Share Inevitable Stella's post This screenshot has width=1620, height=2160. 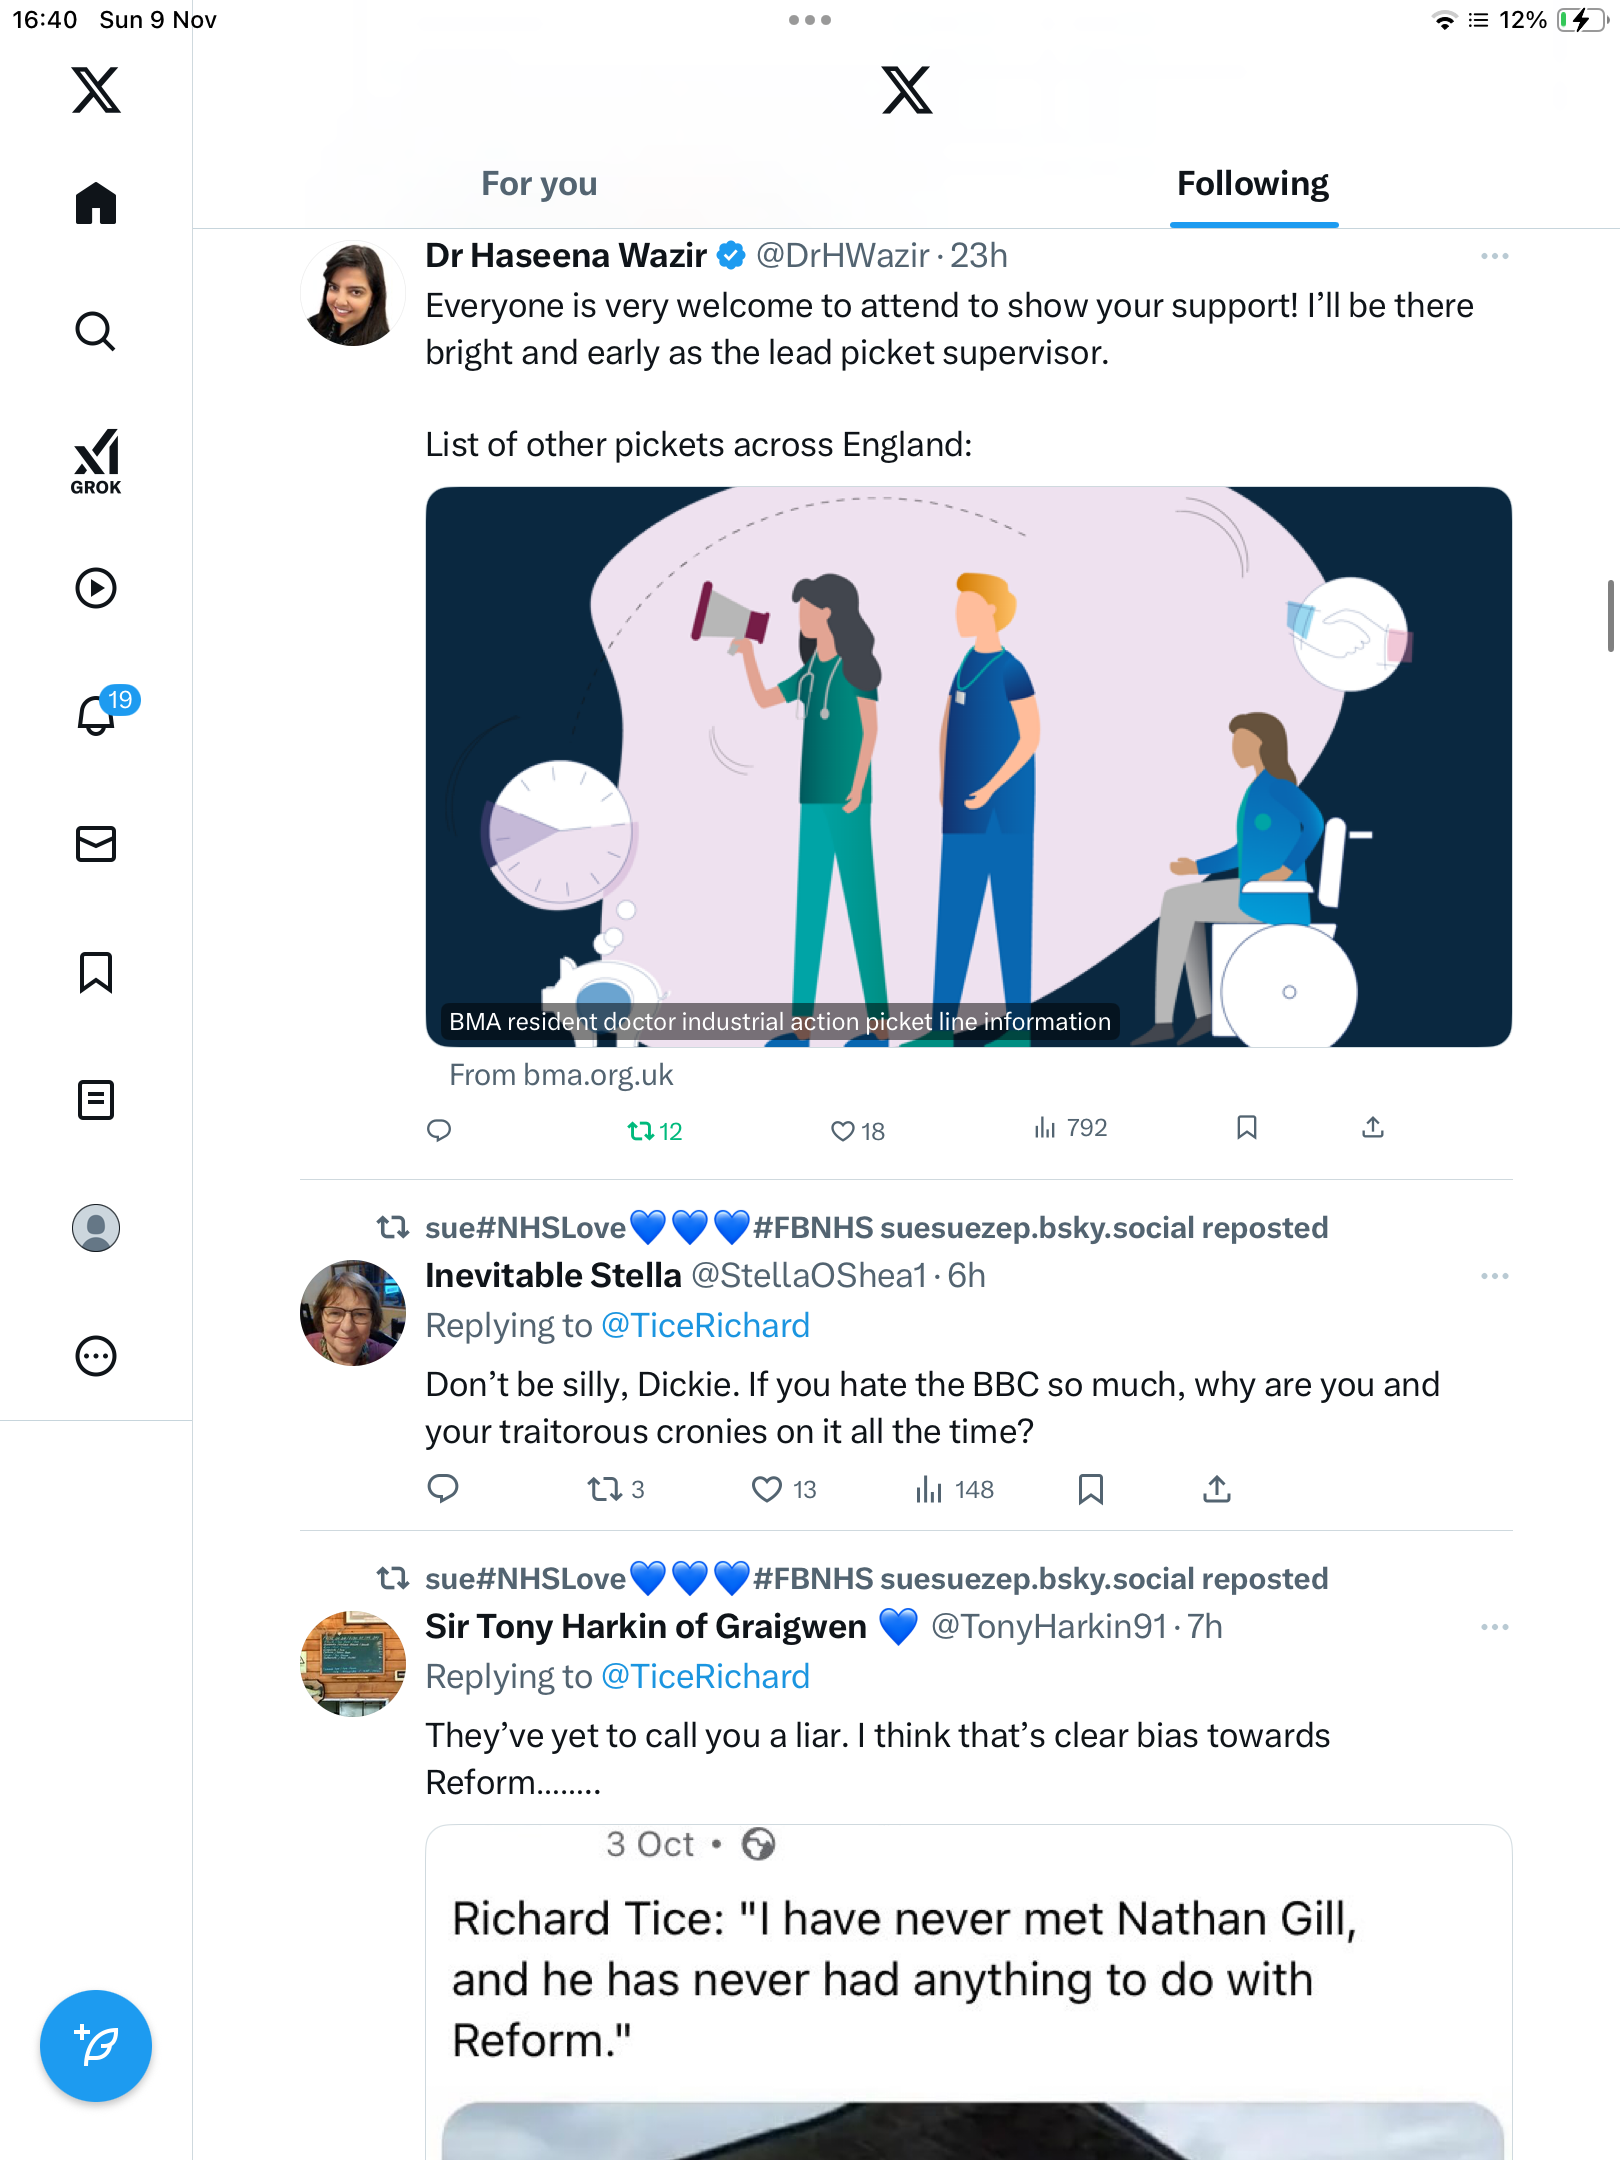(x=1216, y=1489)
